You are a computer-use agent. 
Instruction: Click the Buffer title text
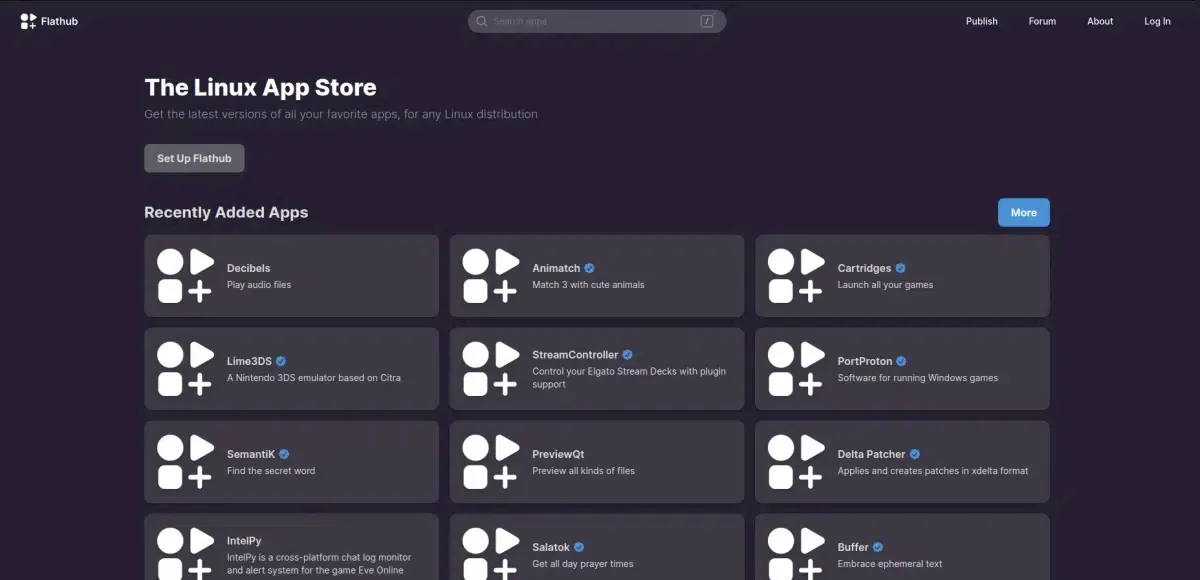click(853, 547)
